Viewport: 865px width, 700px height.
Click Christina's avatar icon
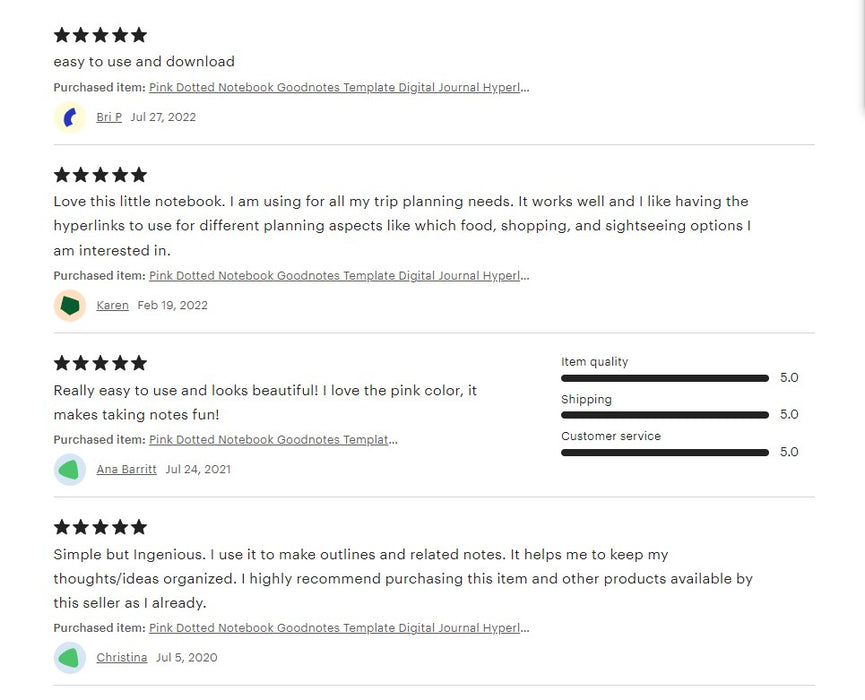[69, 657]
